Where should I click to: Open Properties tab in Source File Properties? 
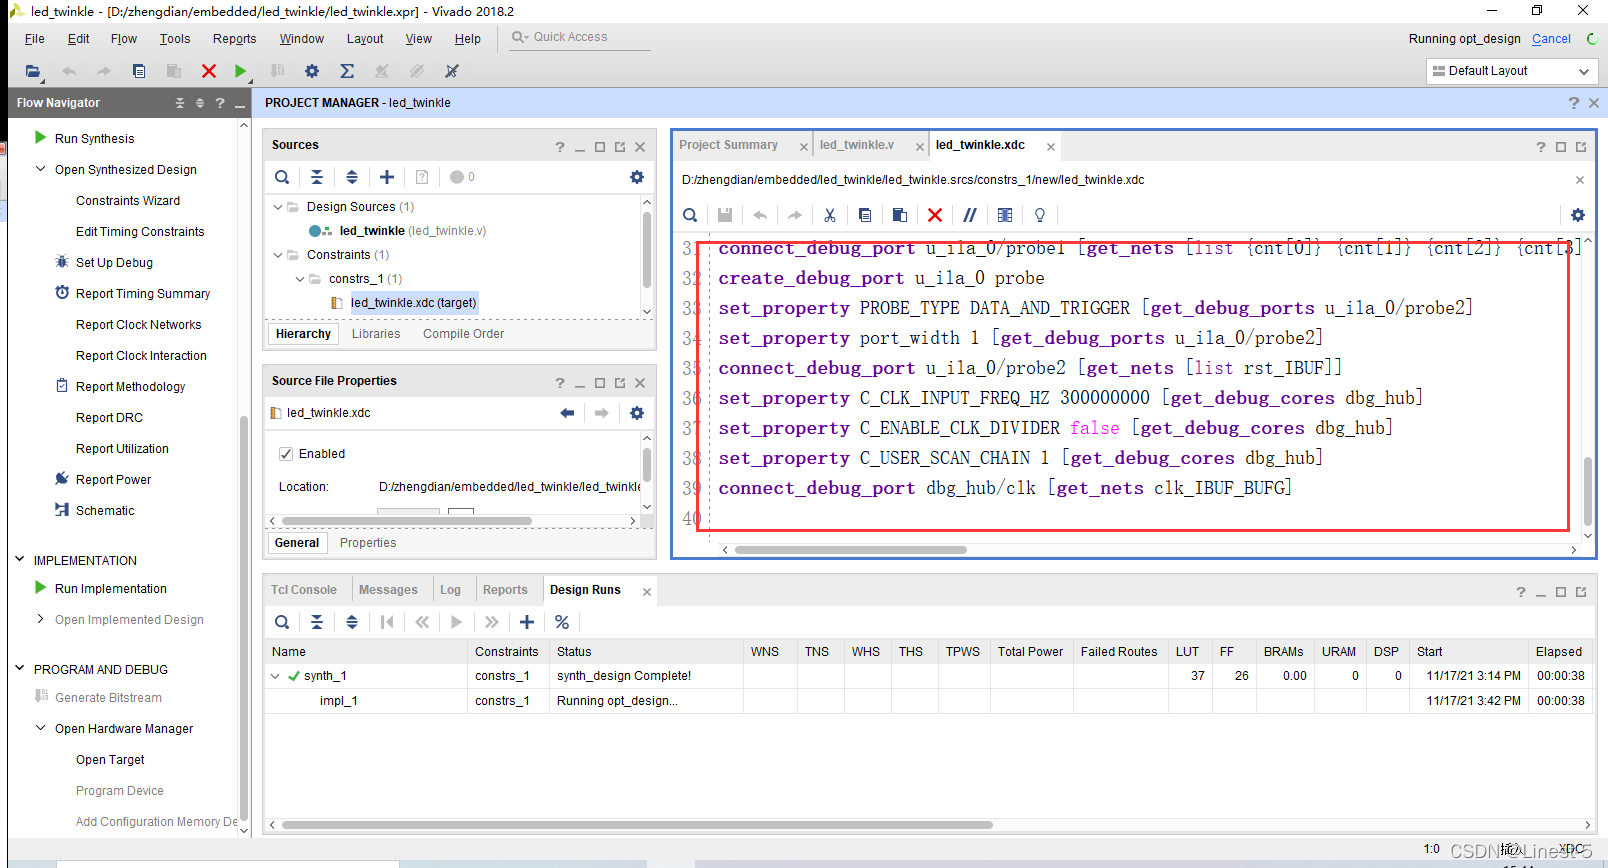pos(368,543)
